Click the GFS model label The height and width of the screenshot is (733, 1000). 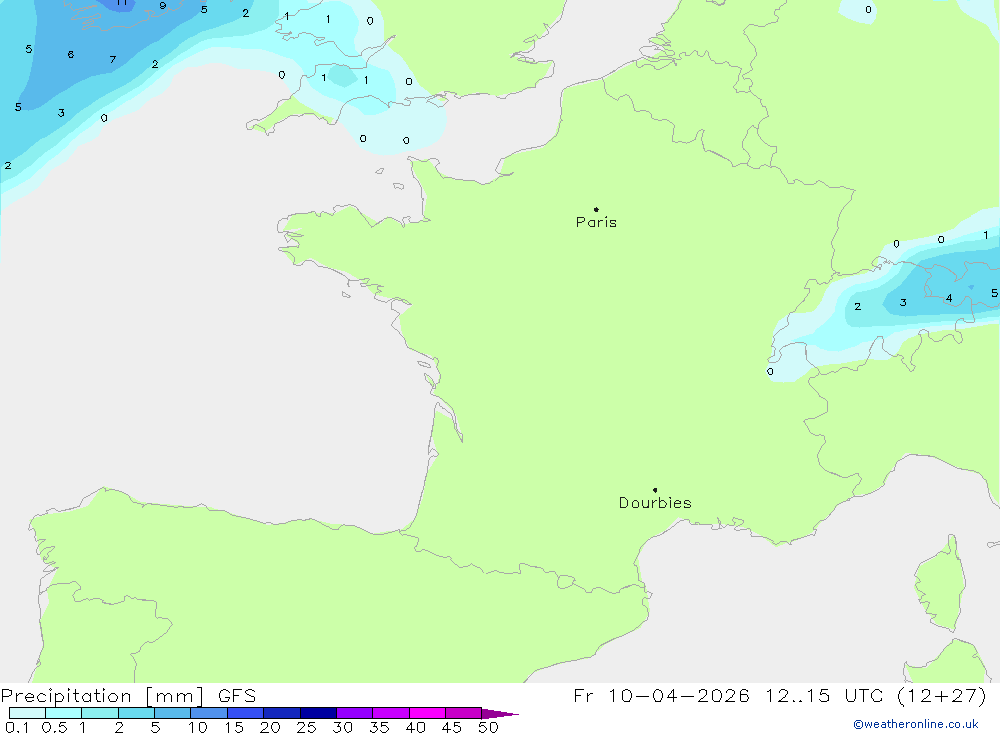[x=237, y=696]
